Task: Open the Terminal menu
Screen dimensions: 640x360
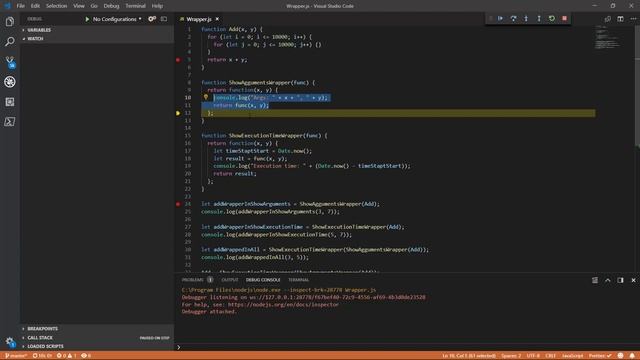Action: pyautogui.click(x=135, y=6)
